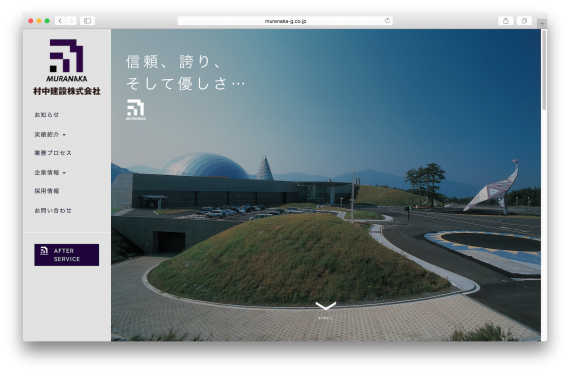Image resolution: width=570 pixels, height=374 pixels.
Task: Toggle the Safari sidebar button
Action: pyautogui.click(x=88, y=21)
